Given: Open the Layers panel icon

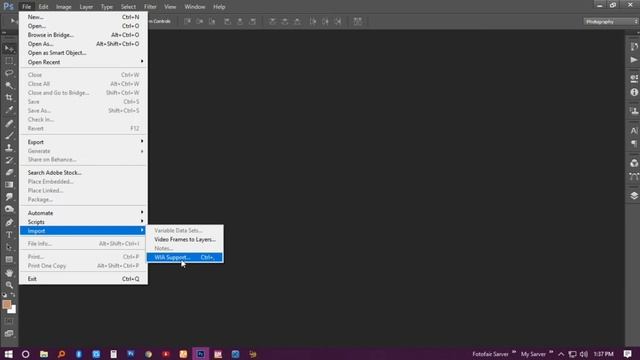Looking at the screenshot, I should 633,196.
